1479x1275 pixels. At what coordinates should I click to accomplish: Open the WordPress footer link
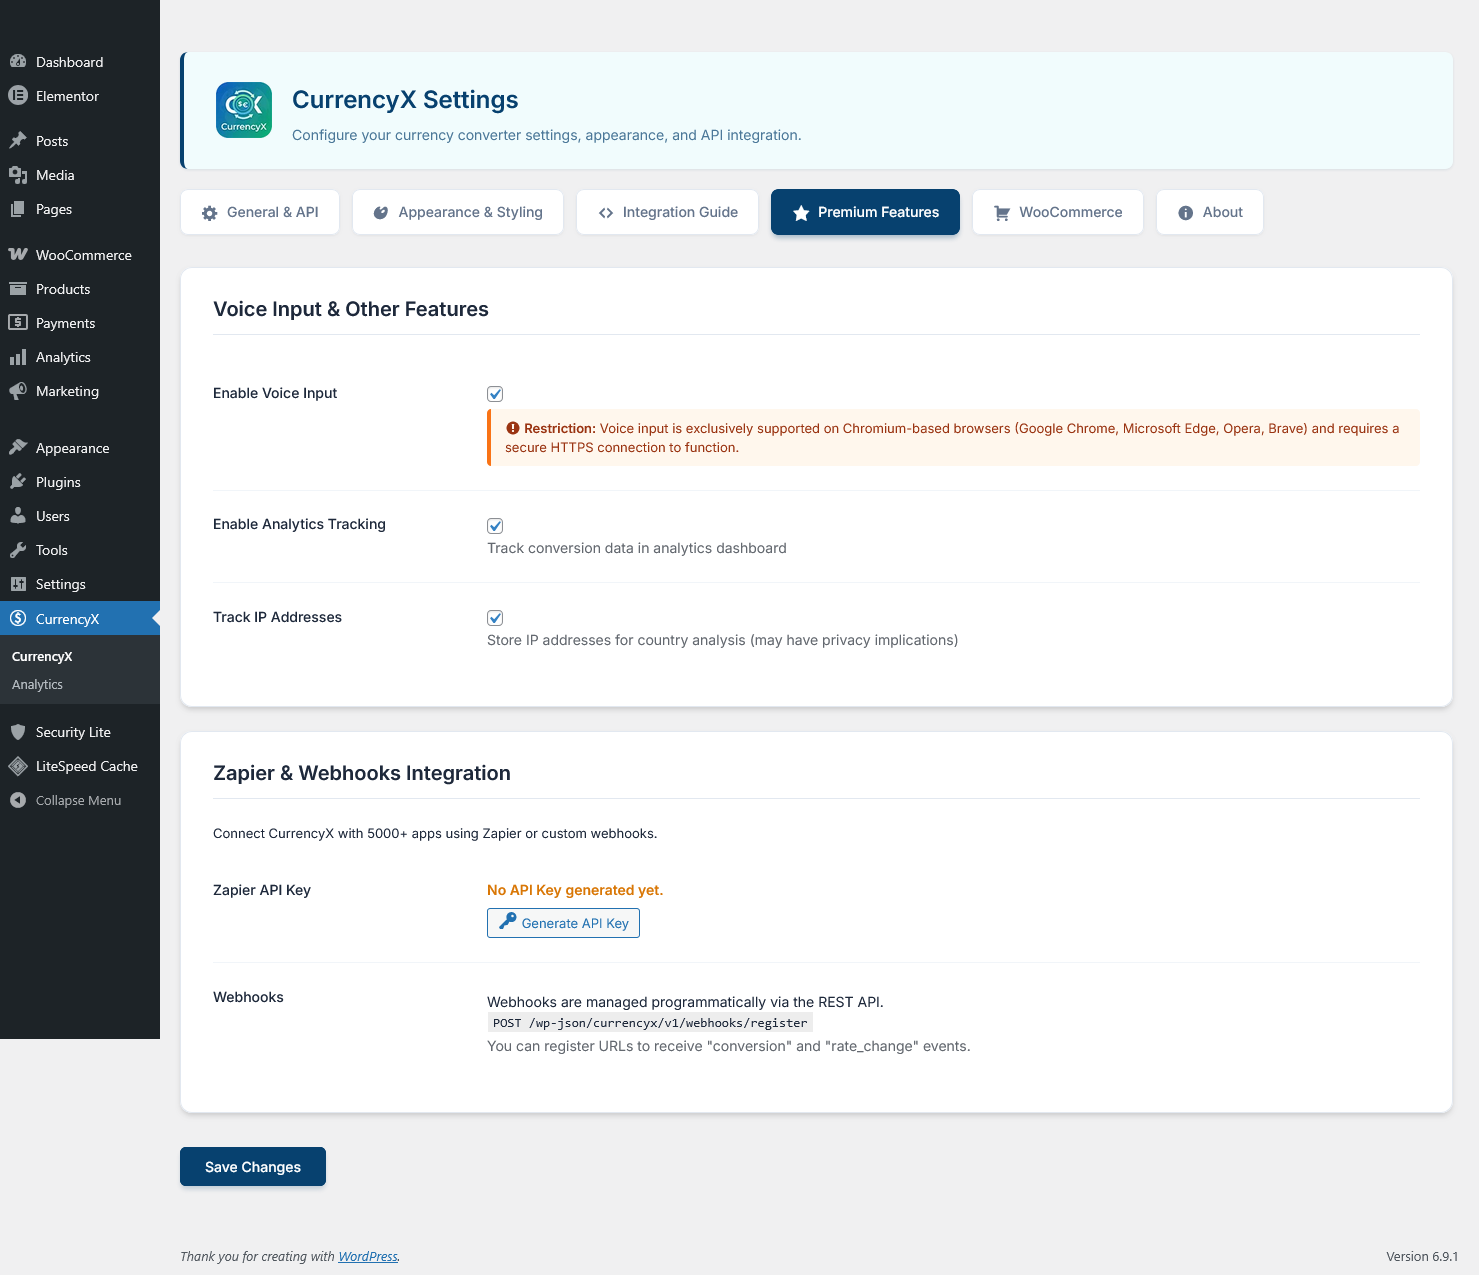coord(367,1256)
